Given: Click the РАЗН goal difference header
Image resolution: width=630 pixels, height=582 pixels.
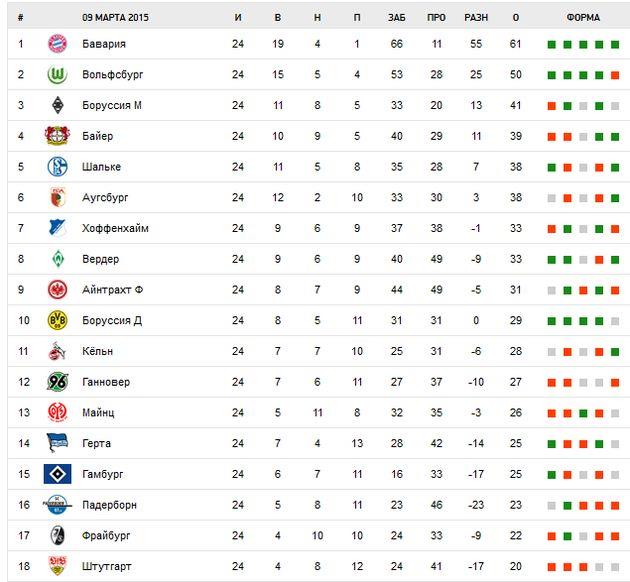Looking at the screenshot, I should (x=476, y=18).
